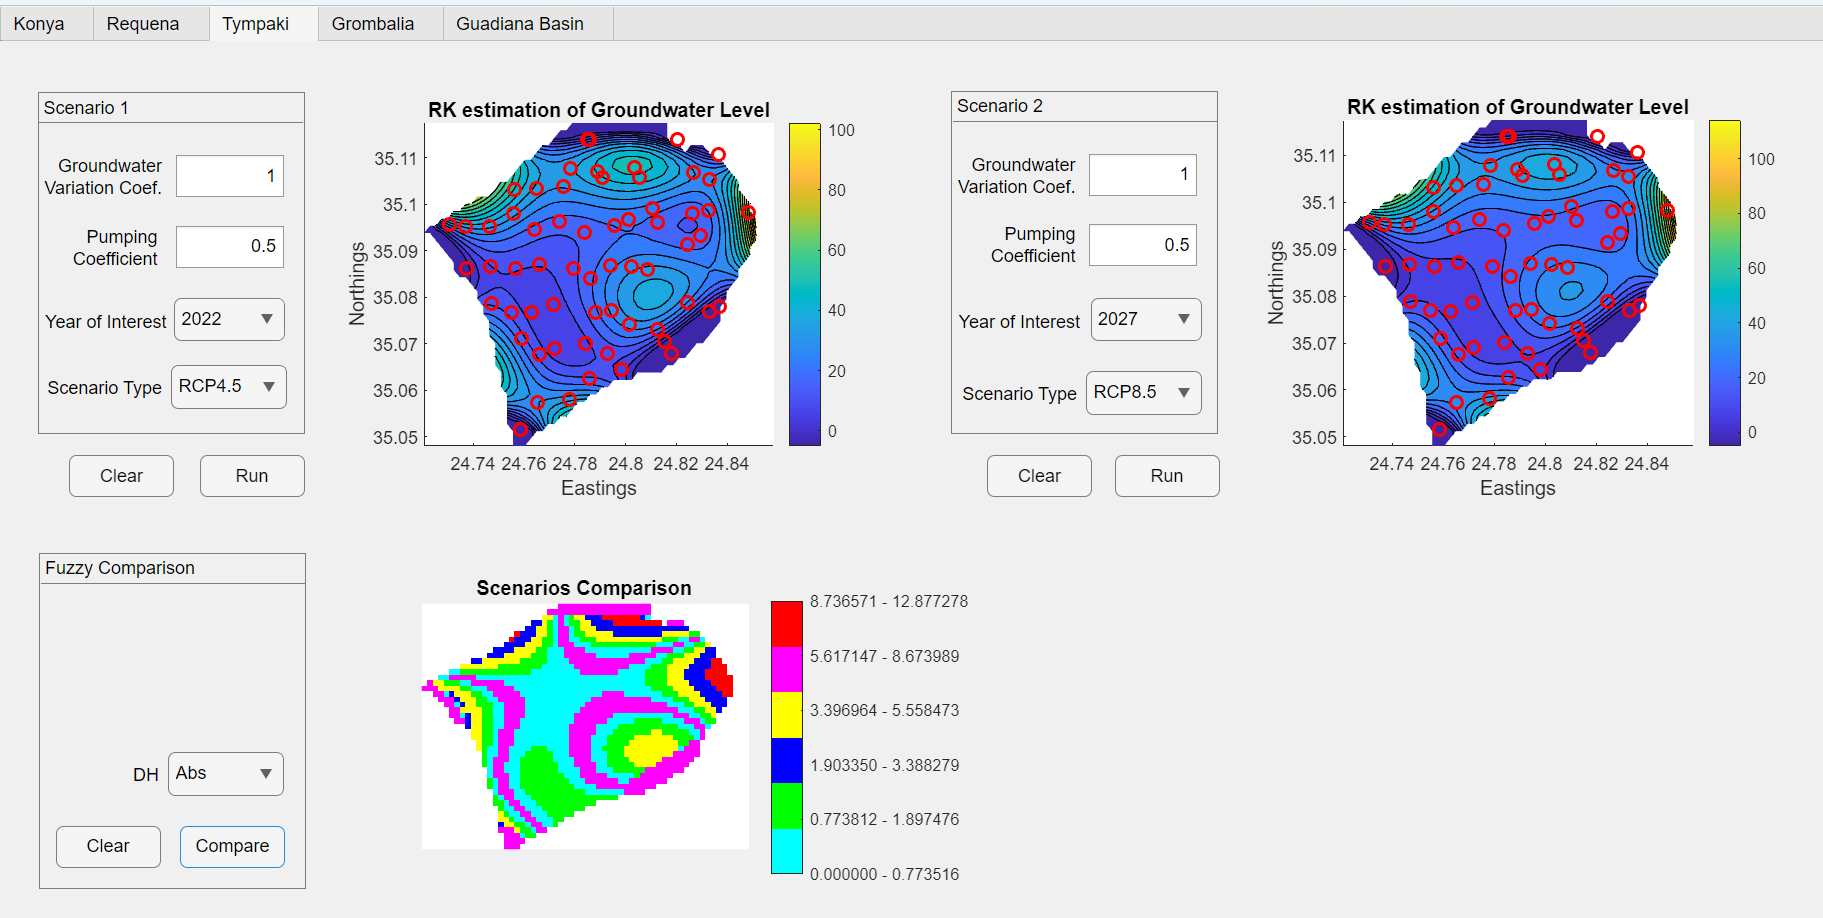
Task: Click the blue legend swatch 1.903350 - 3.388279
Action: coord(787,760)
